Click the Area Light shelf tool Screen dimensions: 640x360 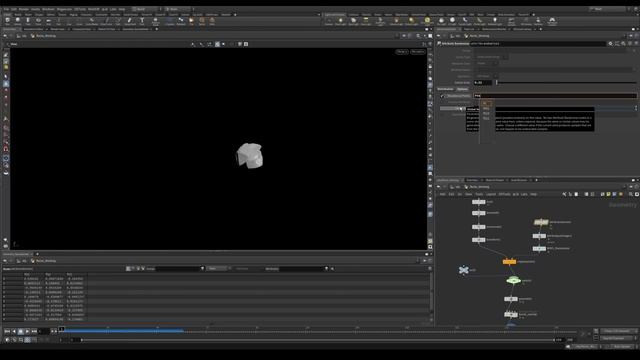pyautogui.click(x=366, y=21)
